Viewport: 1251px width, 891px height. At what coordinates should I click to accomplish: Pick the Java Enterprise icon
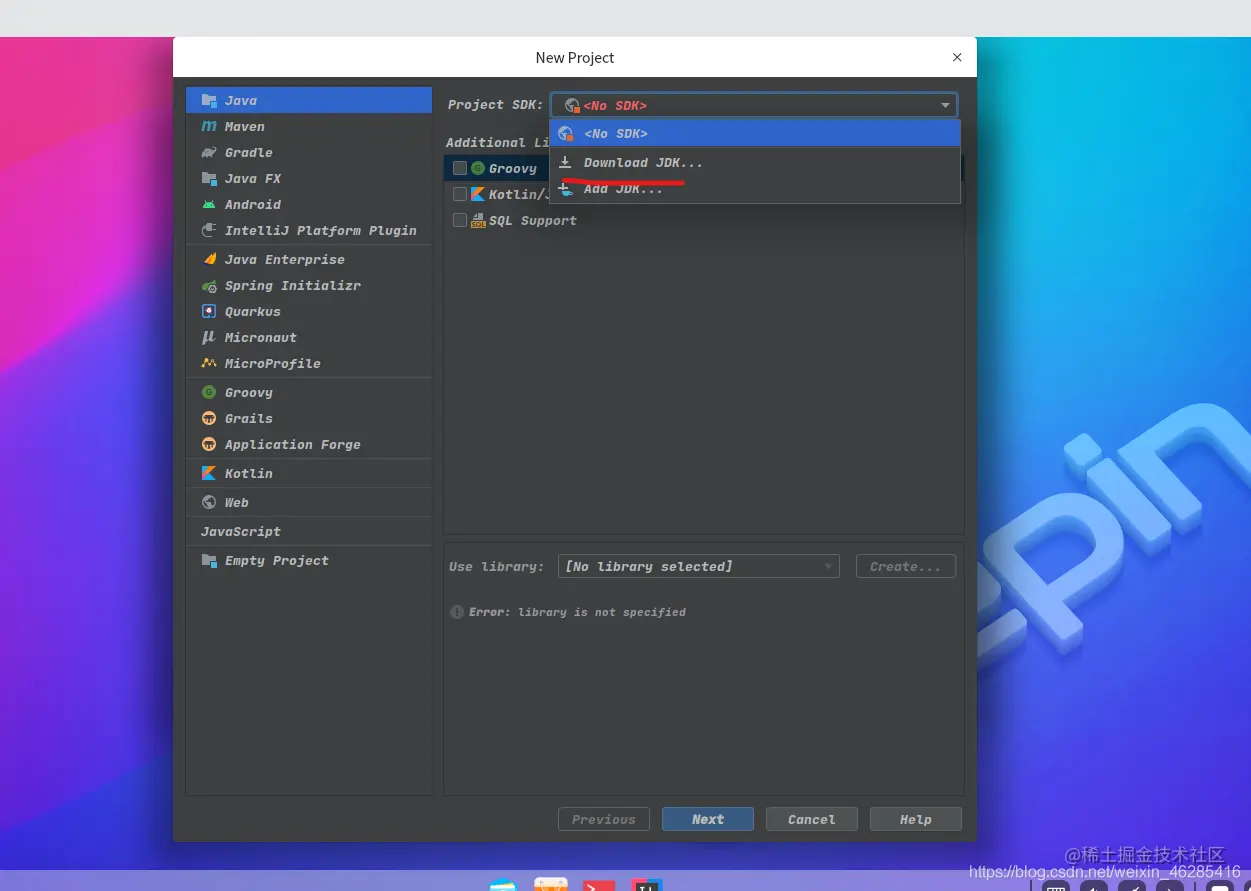[x=209, y=259]
